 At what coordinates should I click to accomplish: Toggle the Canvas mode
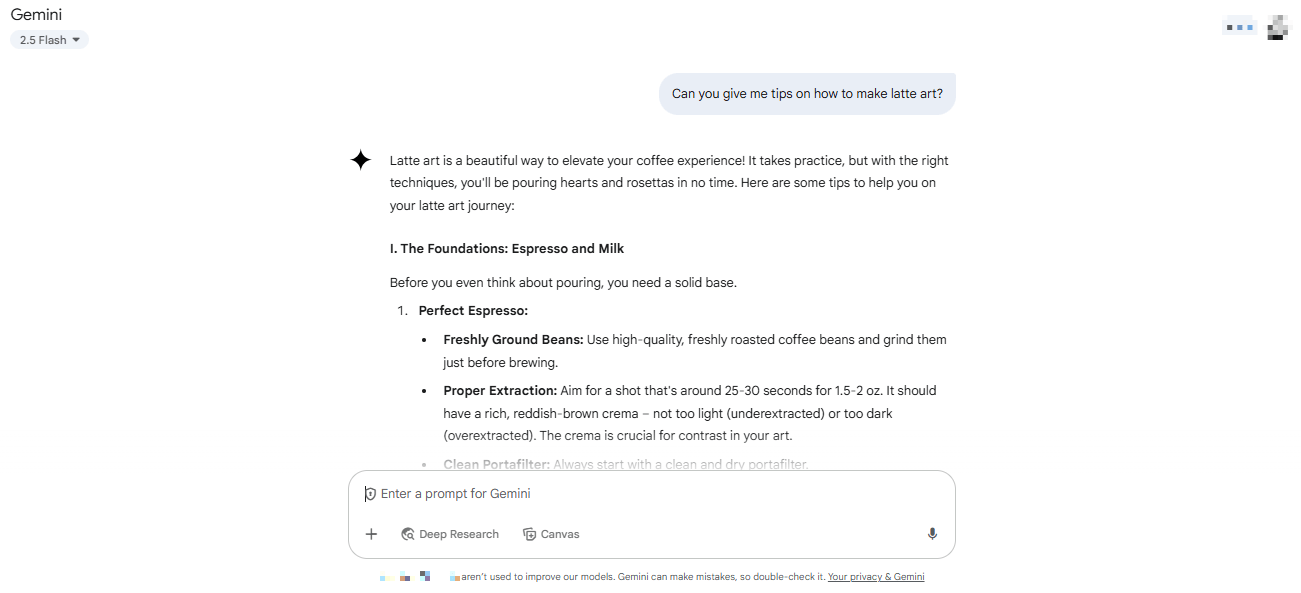(x=551, y=534)
